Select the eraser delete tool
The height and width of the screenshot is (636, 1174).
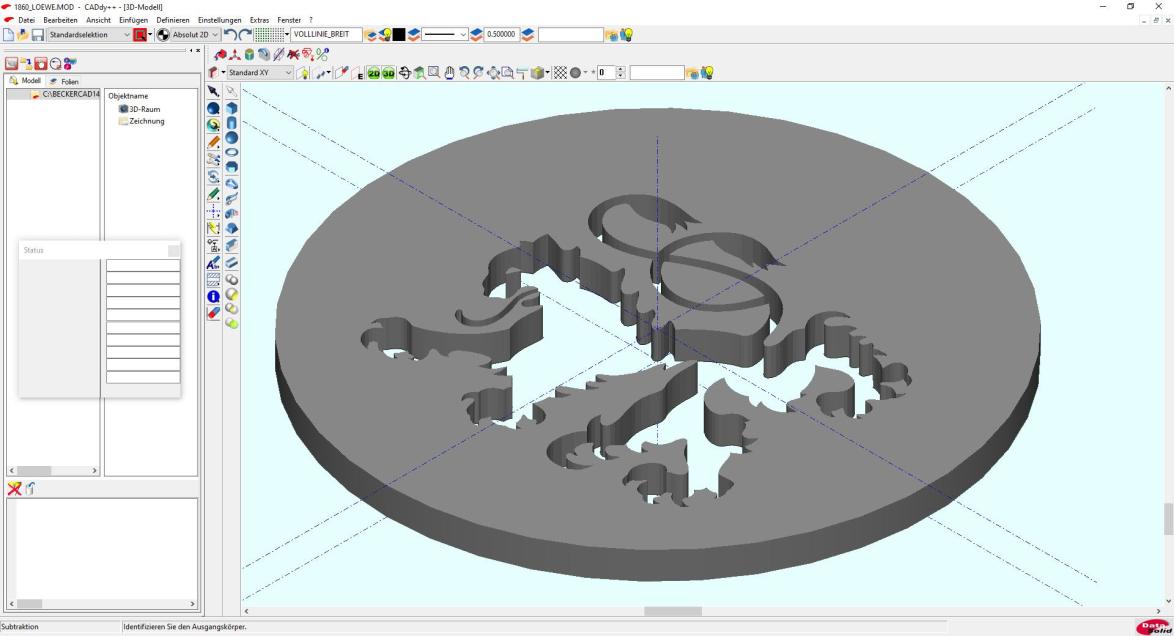(x=214, y=313)
